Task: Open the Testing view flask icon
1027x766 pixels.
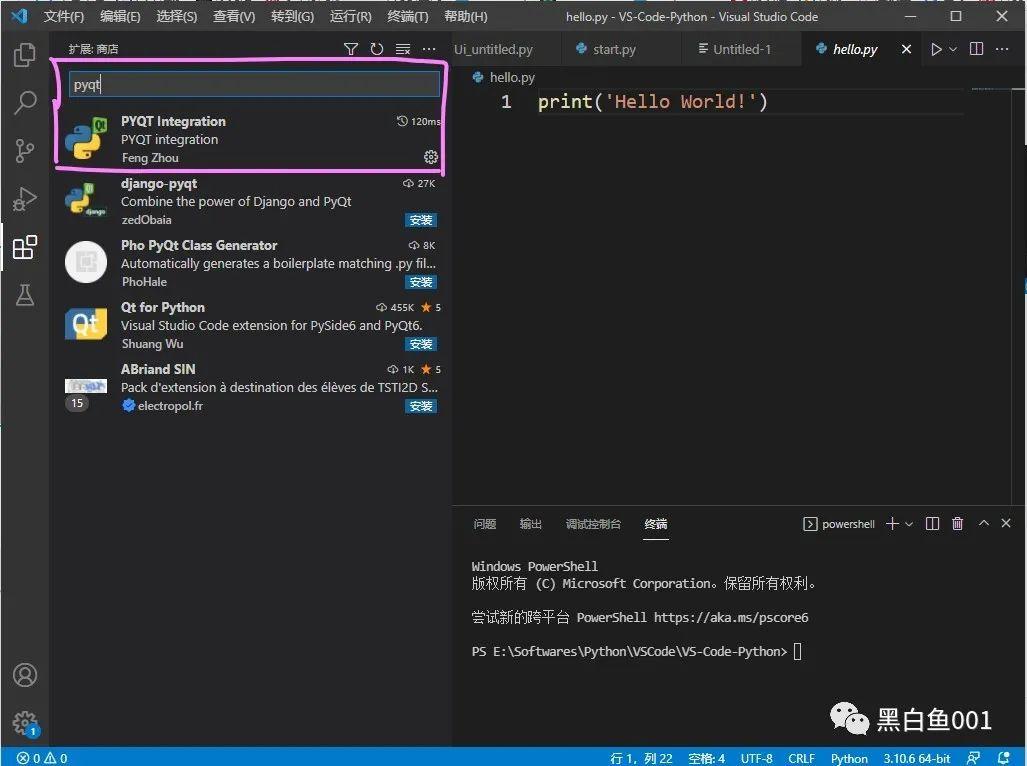Action: [x=24, y=295]
